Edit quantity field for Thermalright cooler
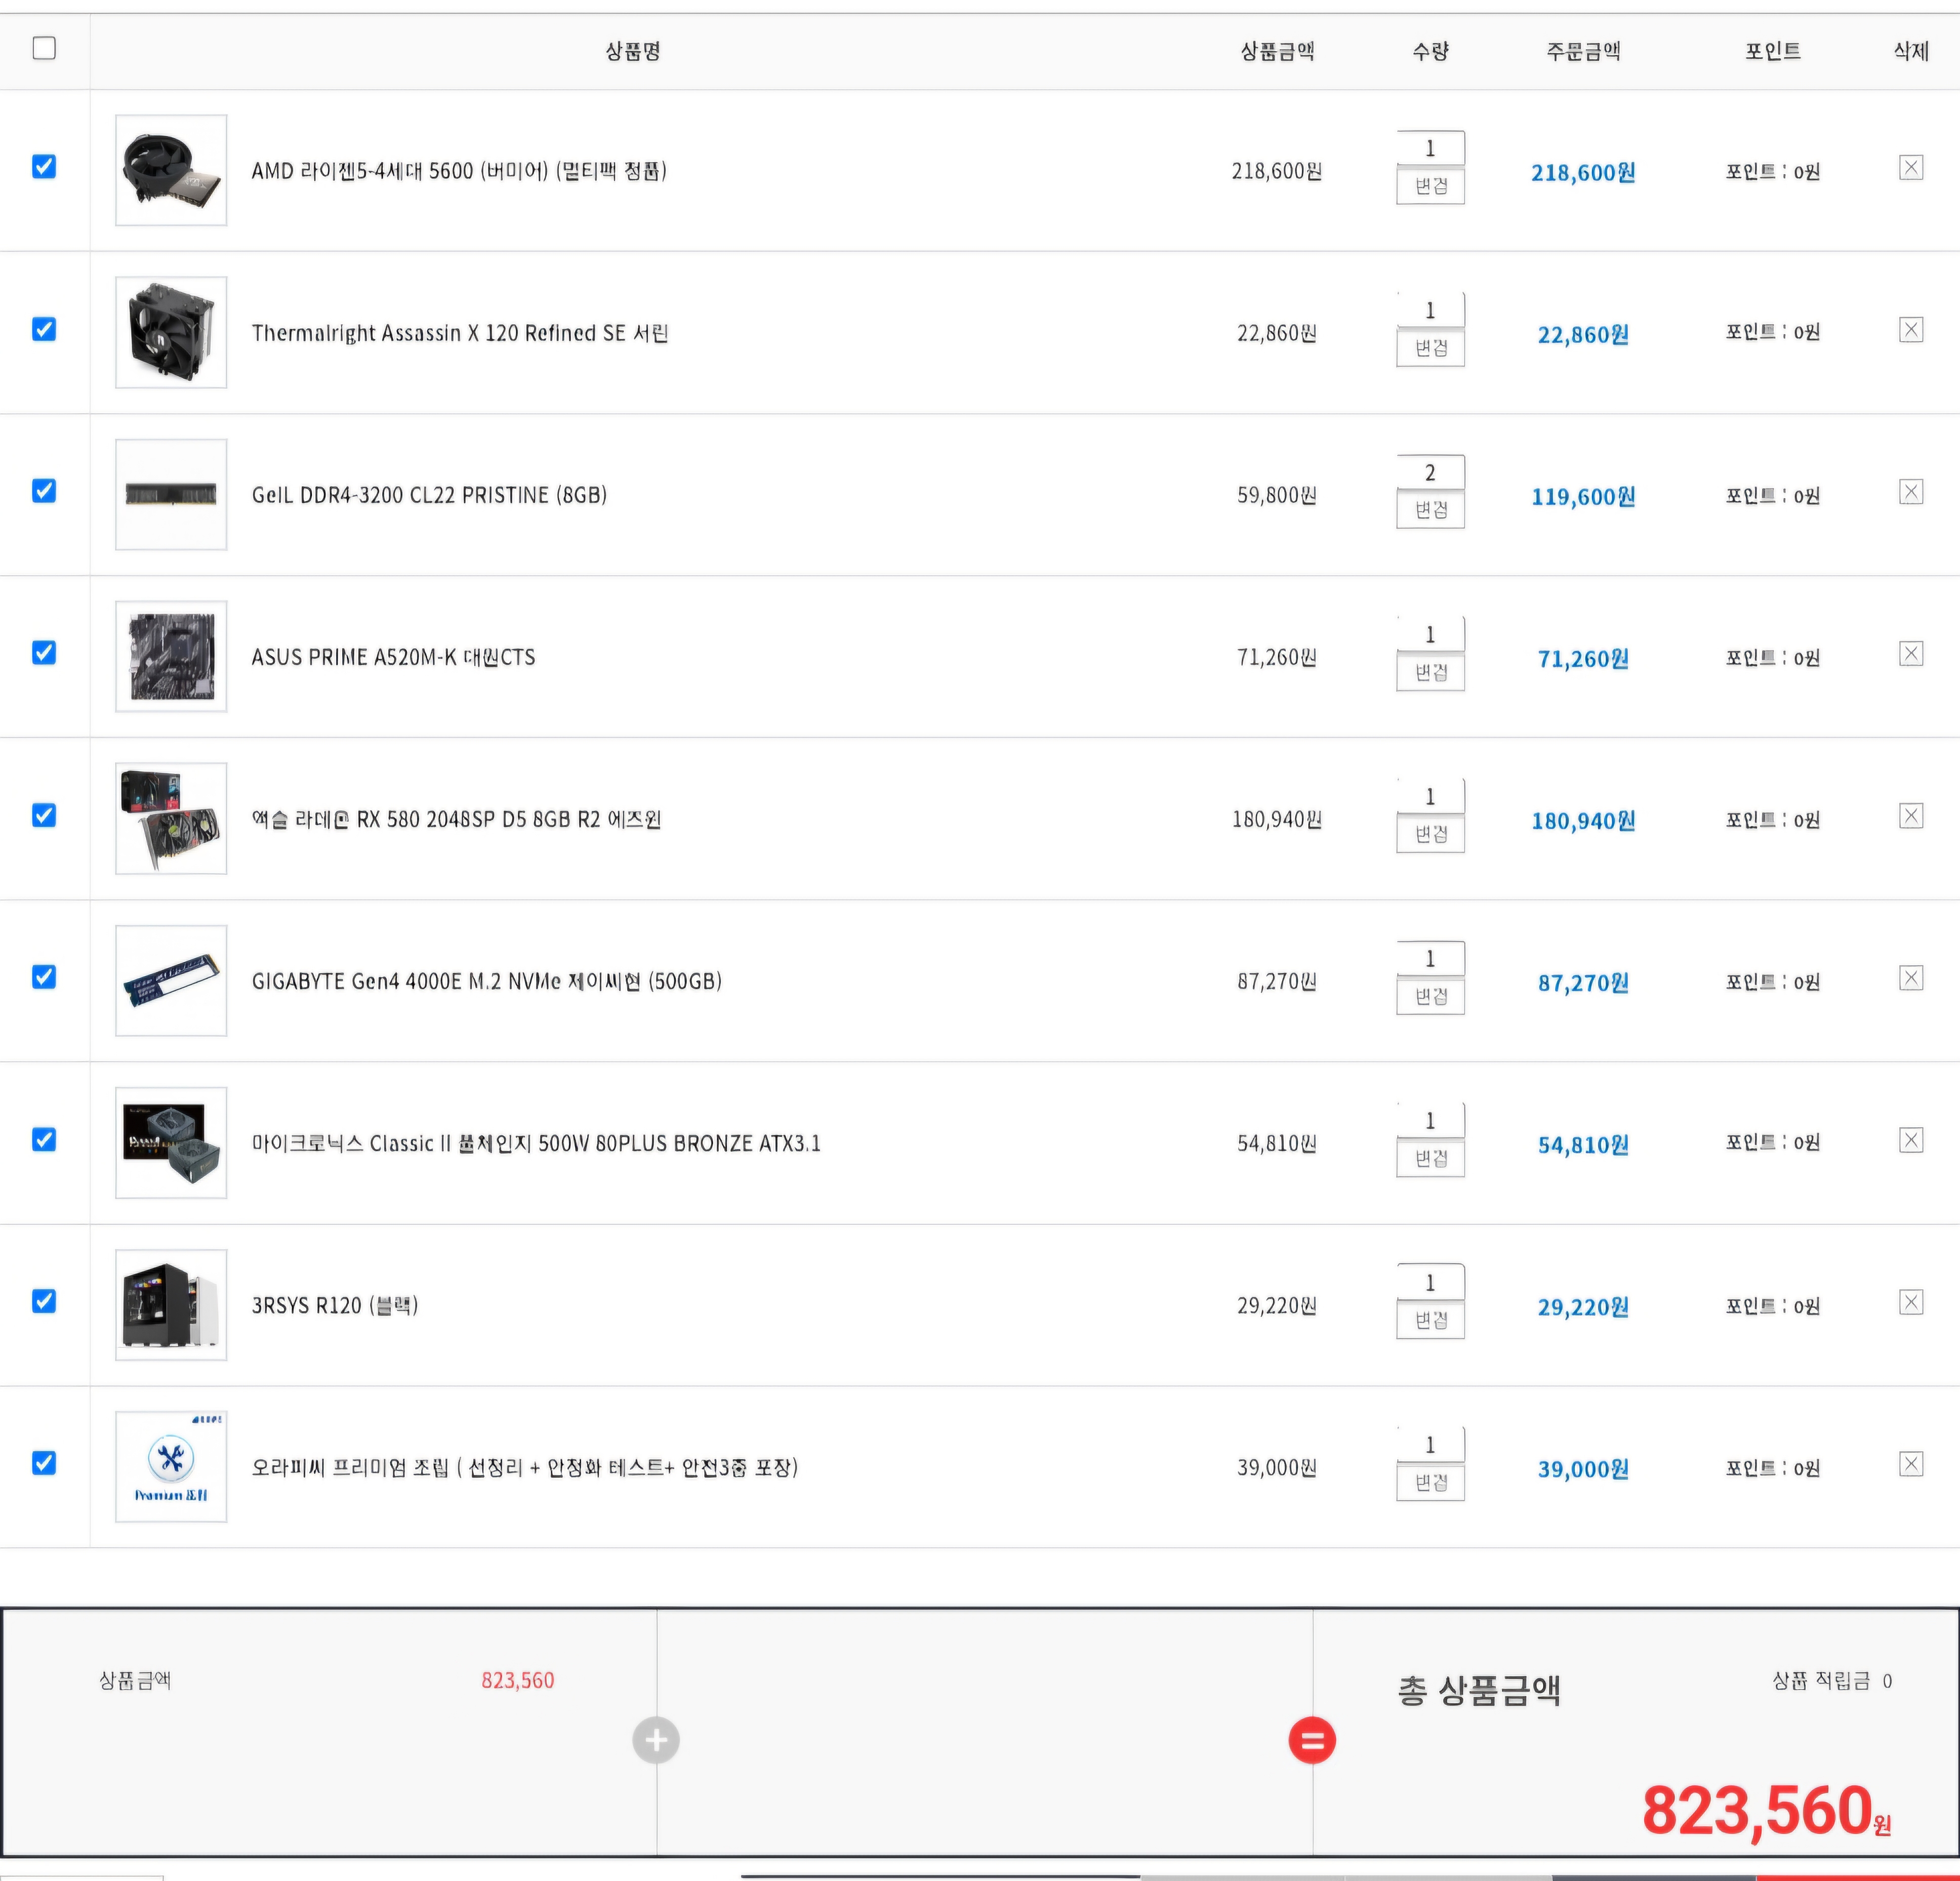 click(1430, 310)
